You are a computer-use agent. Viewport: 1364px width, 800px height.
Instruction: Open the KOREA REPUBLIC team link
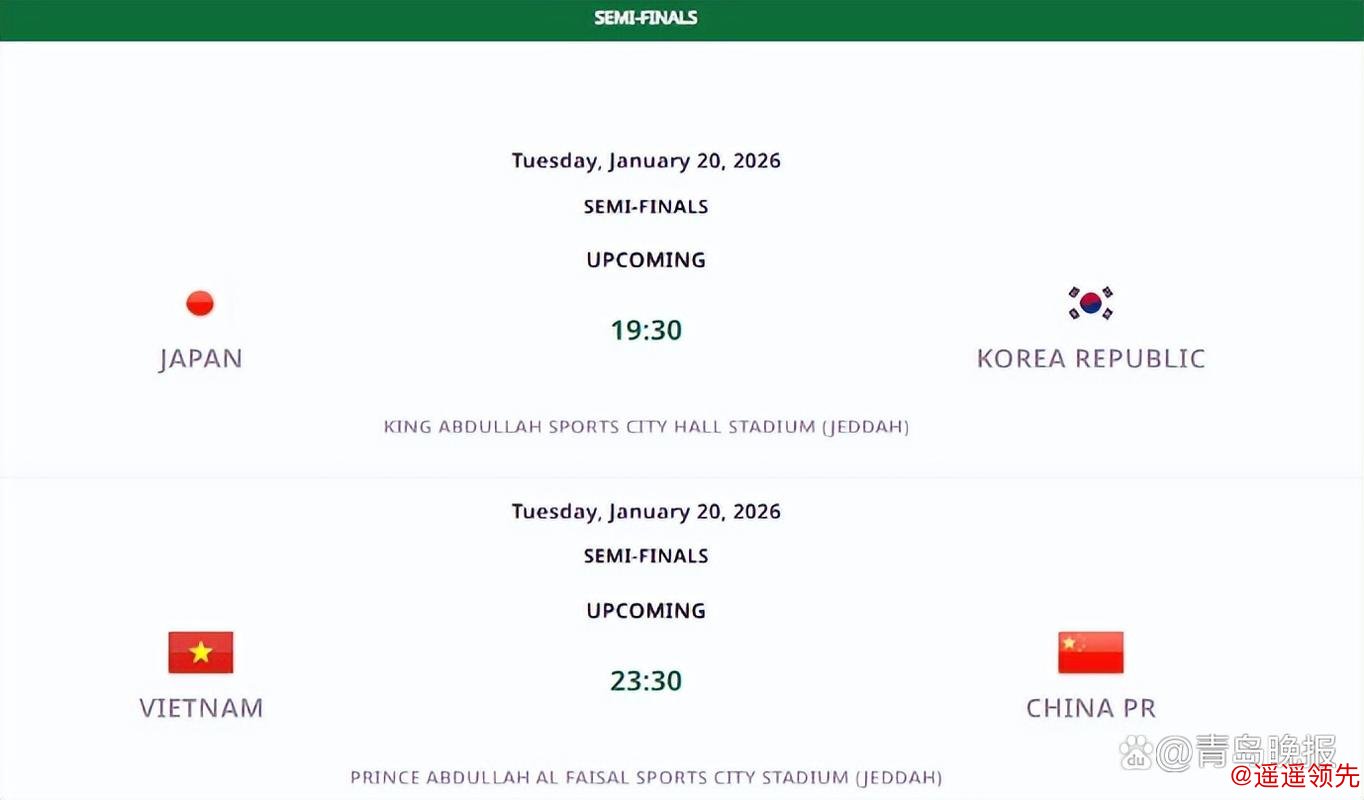click(x=1091, y=358)
